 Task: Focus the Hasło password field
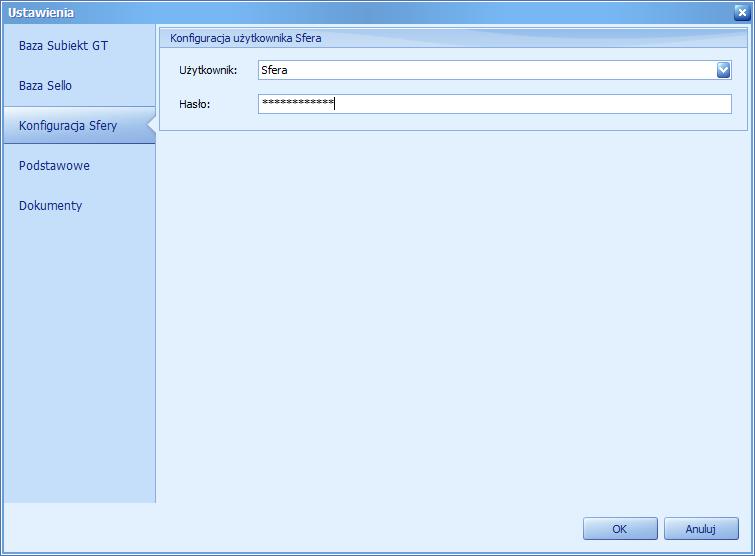[495, 104]
